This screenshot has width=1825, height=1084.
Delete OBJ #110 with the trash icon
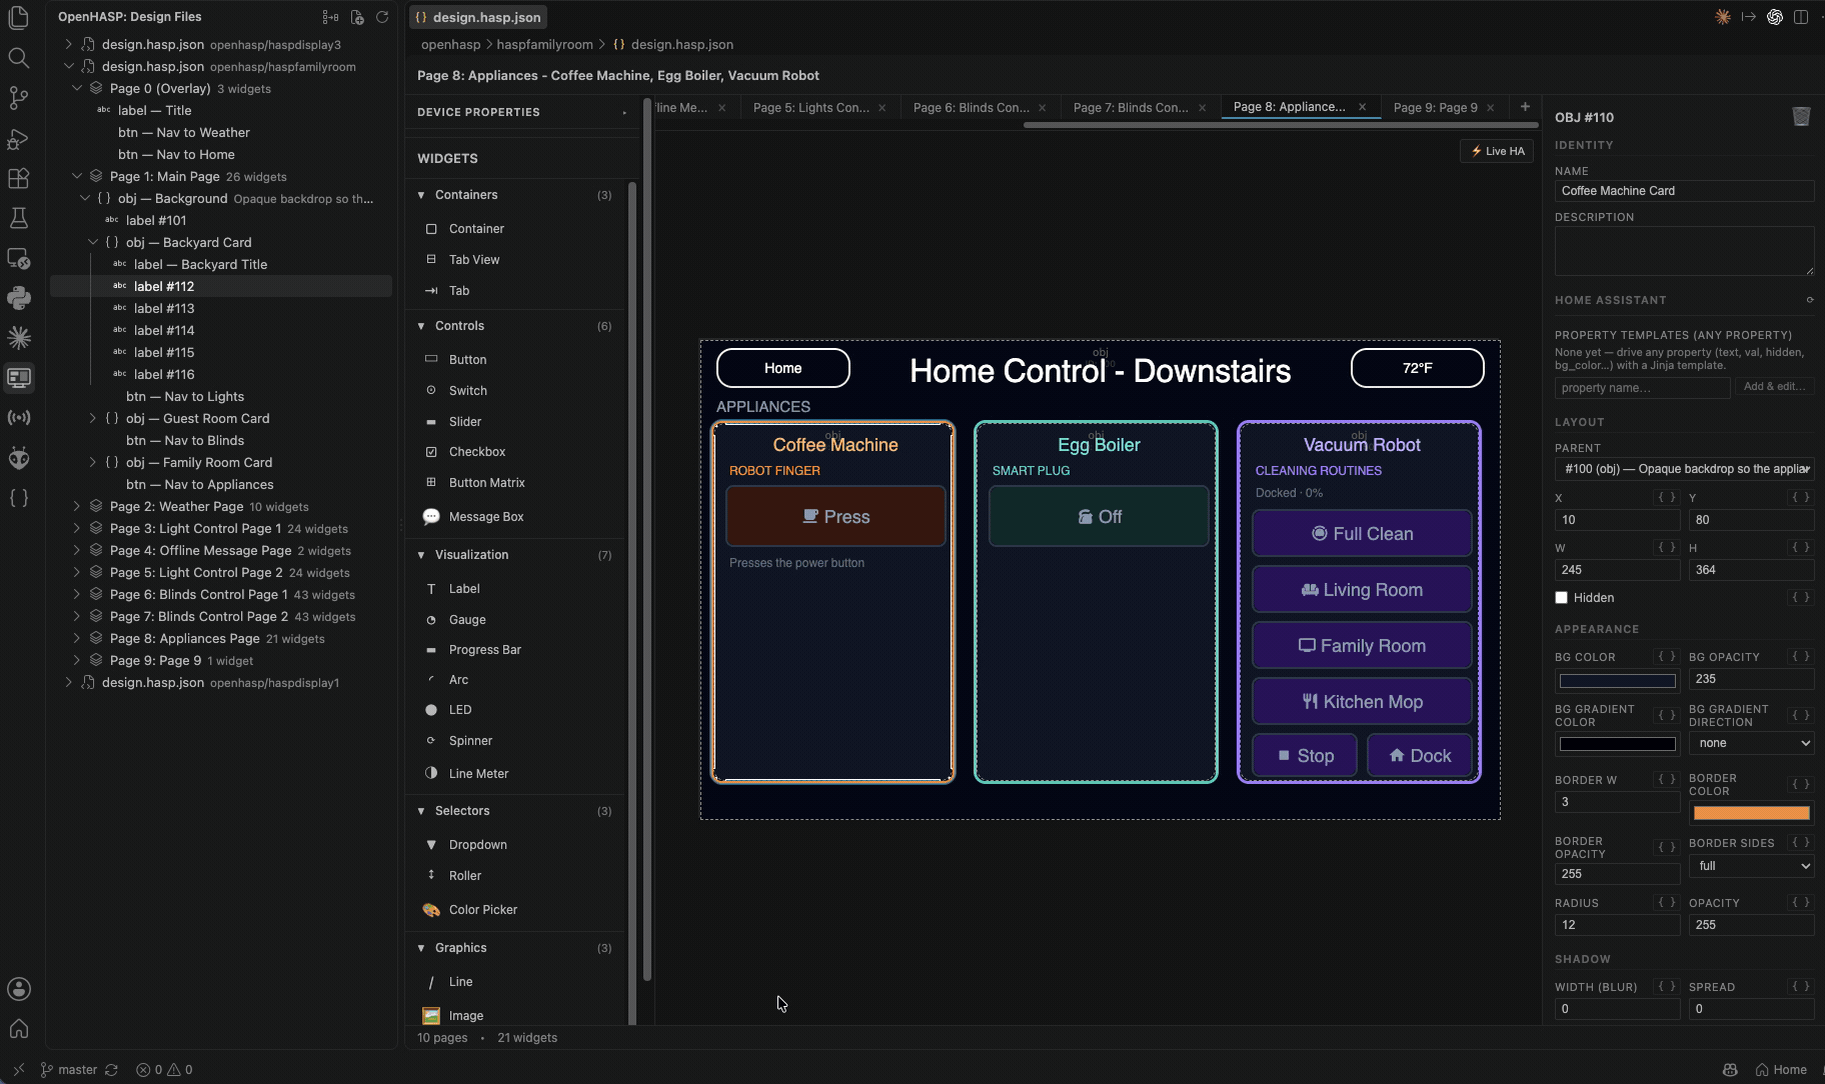click(1801, 117)
